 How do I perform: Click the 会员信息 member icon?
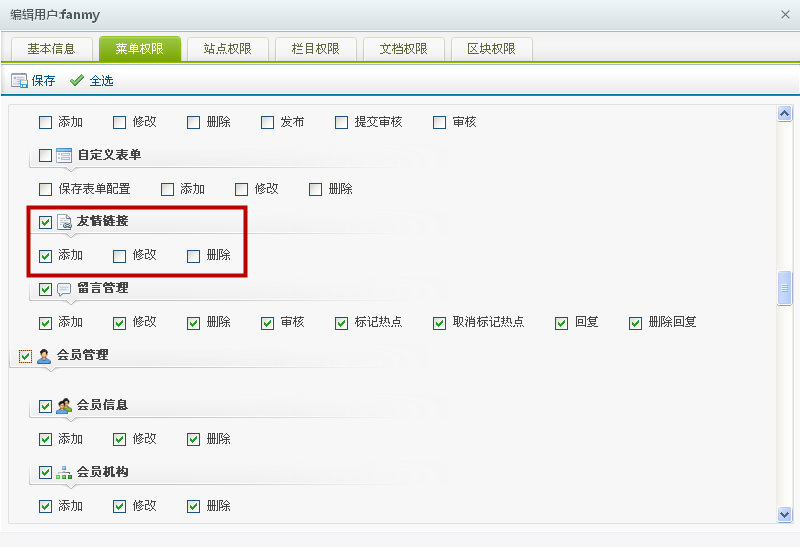click(x=64, y=406)
